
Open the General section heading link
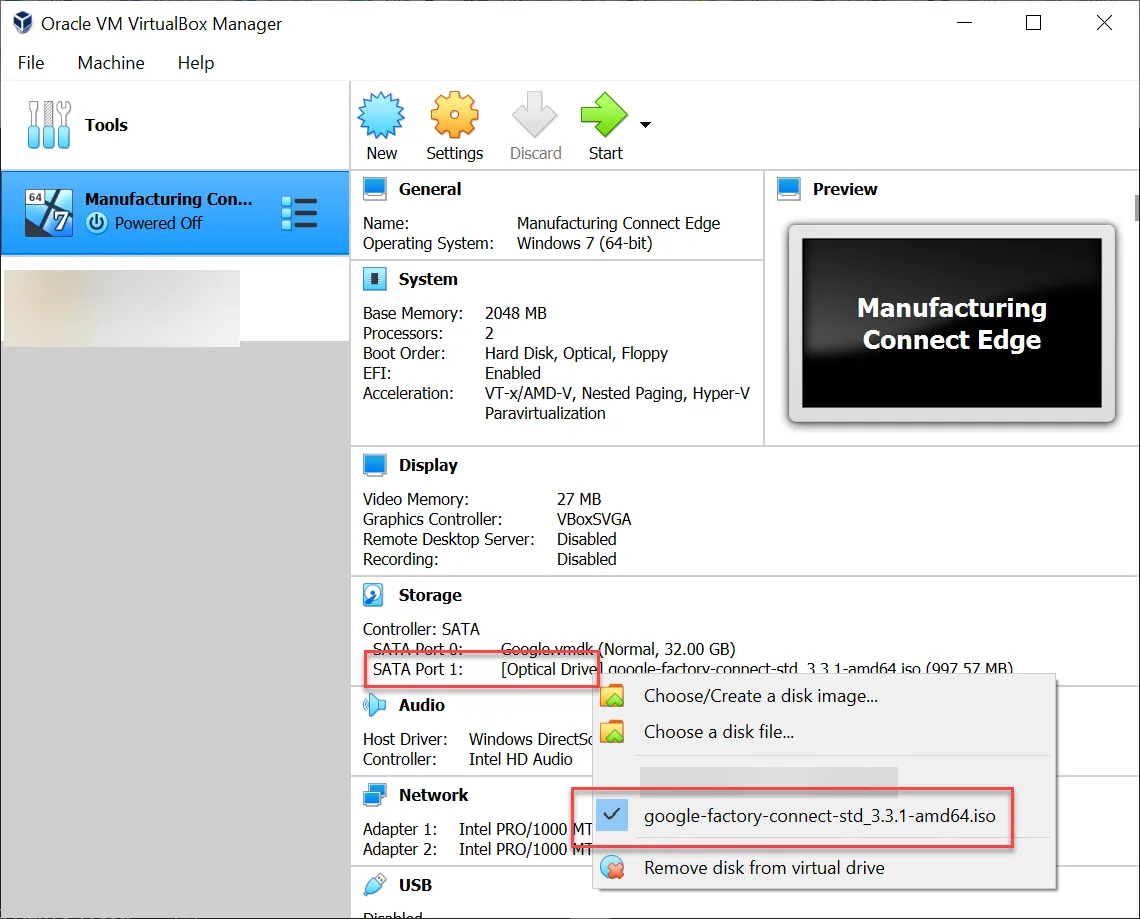coord(430,189)
